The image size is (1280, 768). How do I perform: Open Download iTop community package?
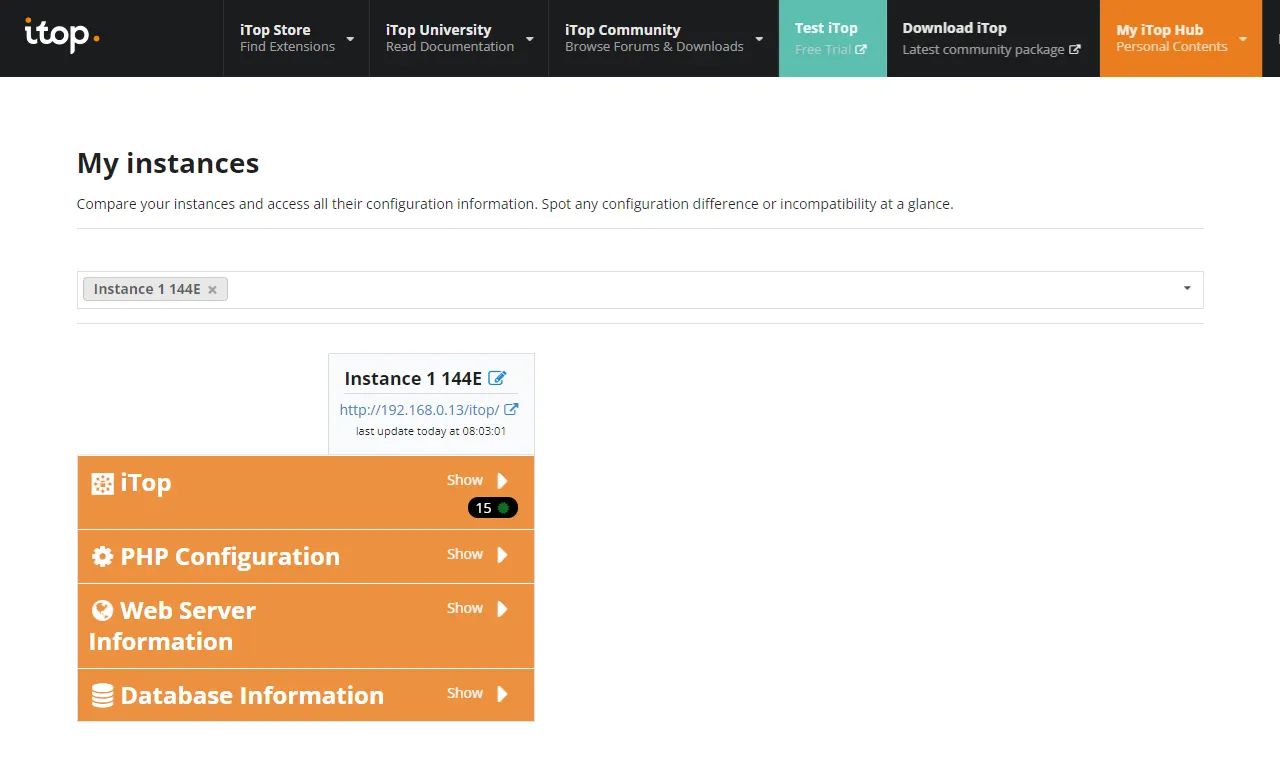coord(992,38)
